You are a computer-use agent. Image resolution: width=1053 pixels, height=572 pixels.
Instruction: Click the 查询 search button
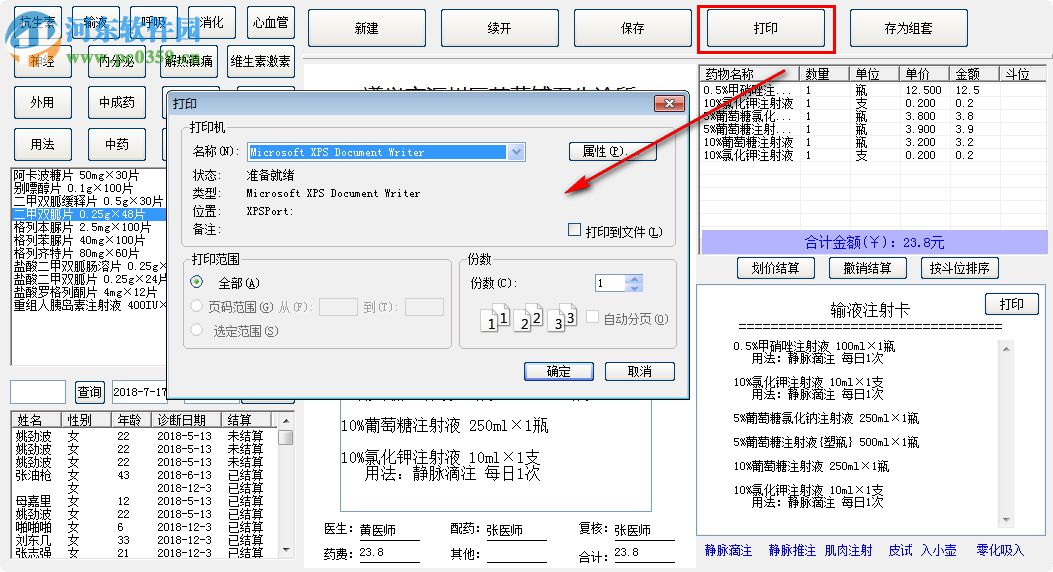tap(89, 391)
